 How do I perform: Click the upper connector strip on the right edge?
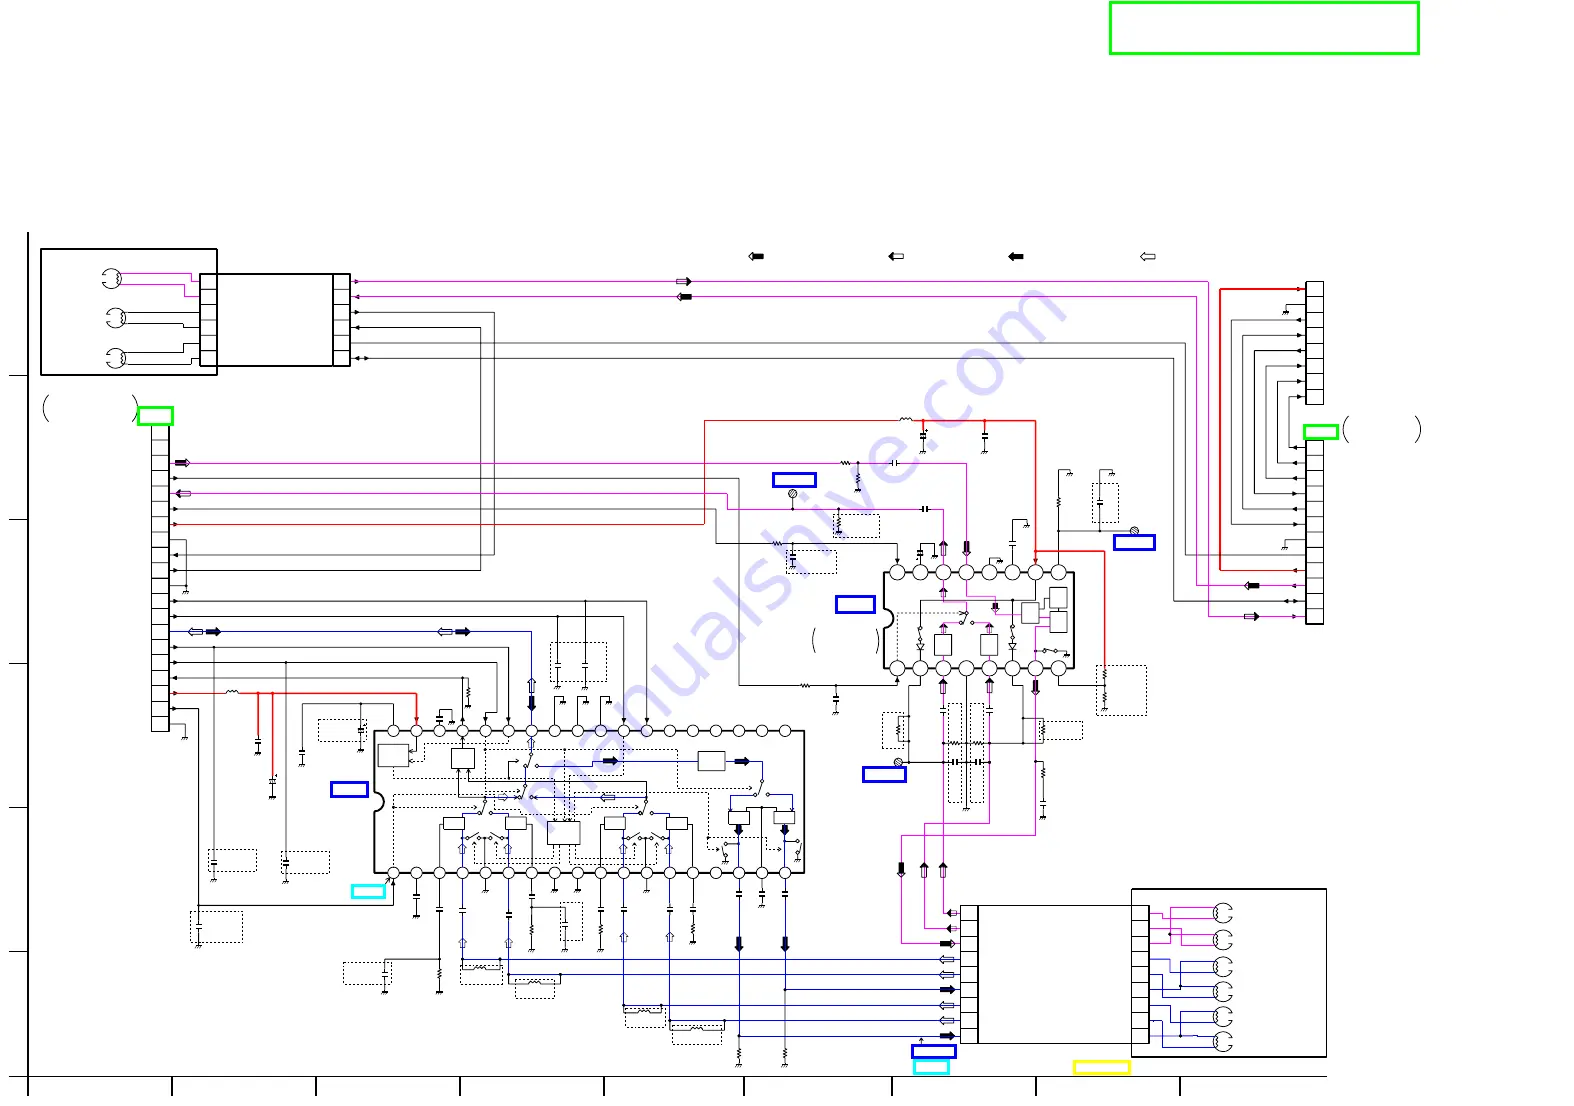point(1314,343)
